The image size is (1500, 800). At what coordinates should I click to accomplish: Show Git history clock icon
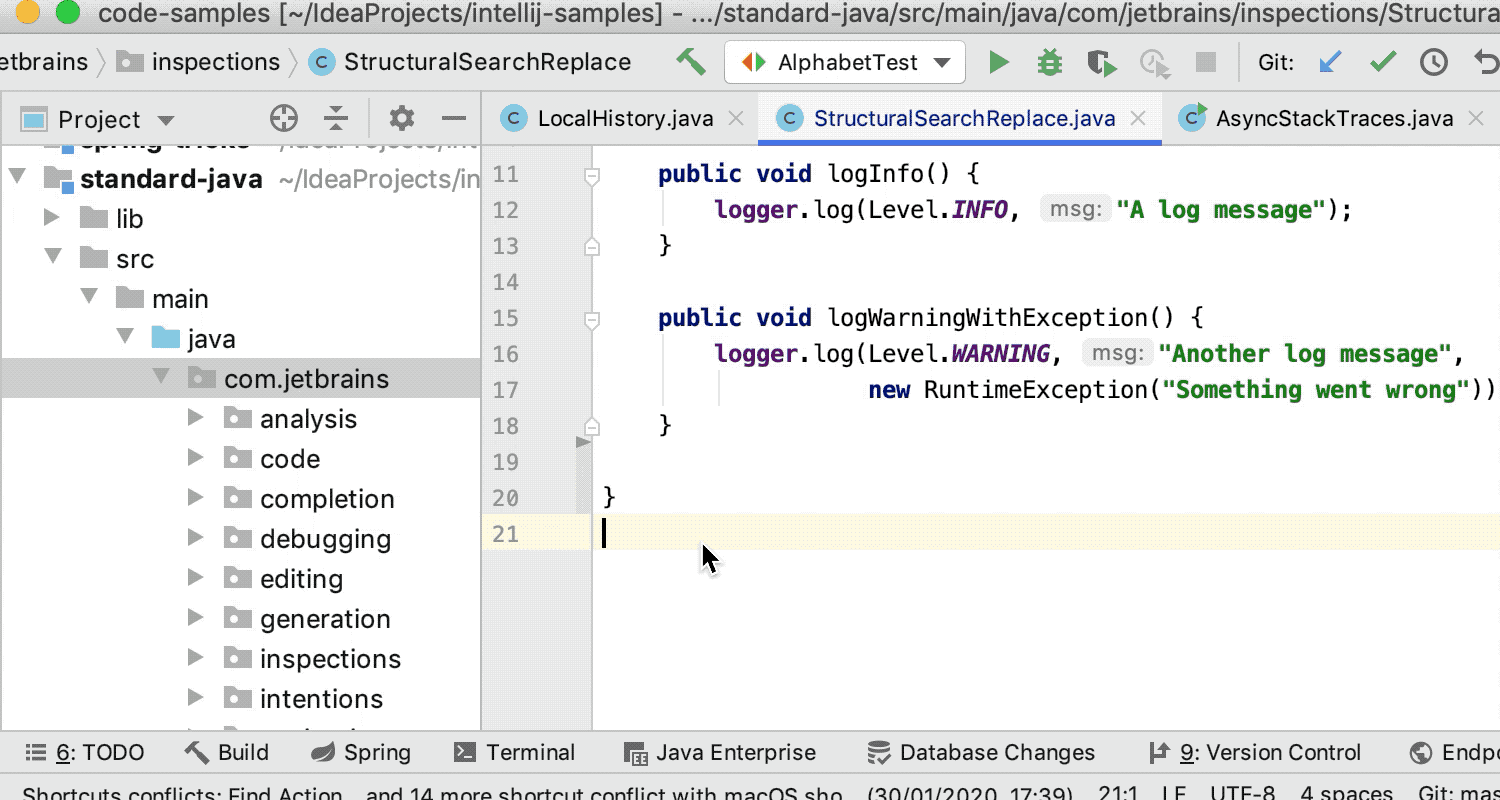click(1434, 62)
